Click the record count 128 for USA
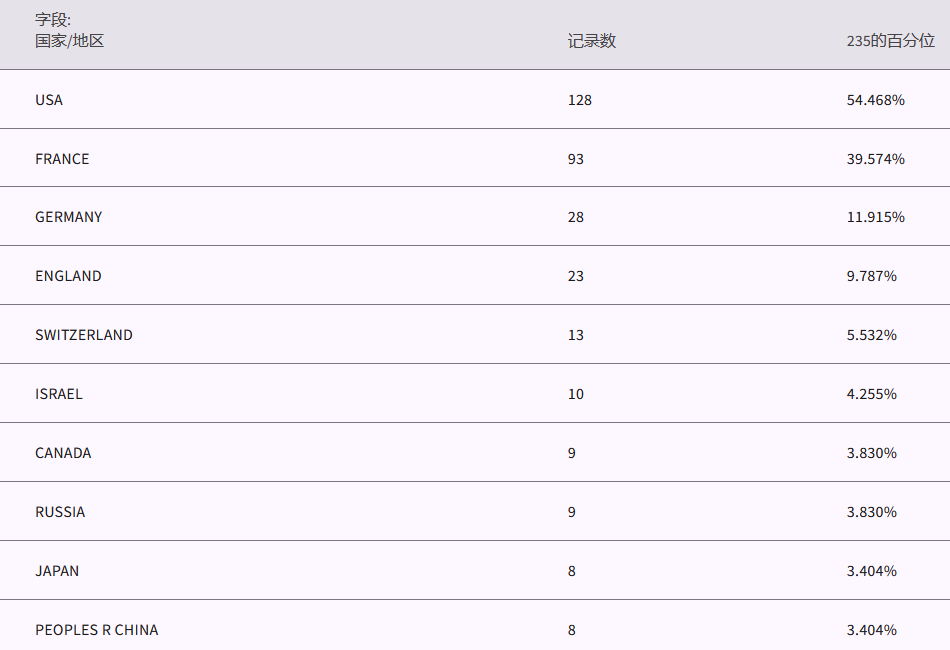The image size is (950, 650). point(580,100)
